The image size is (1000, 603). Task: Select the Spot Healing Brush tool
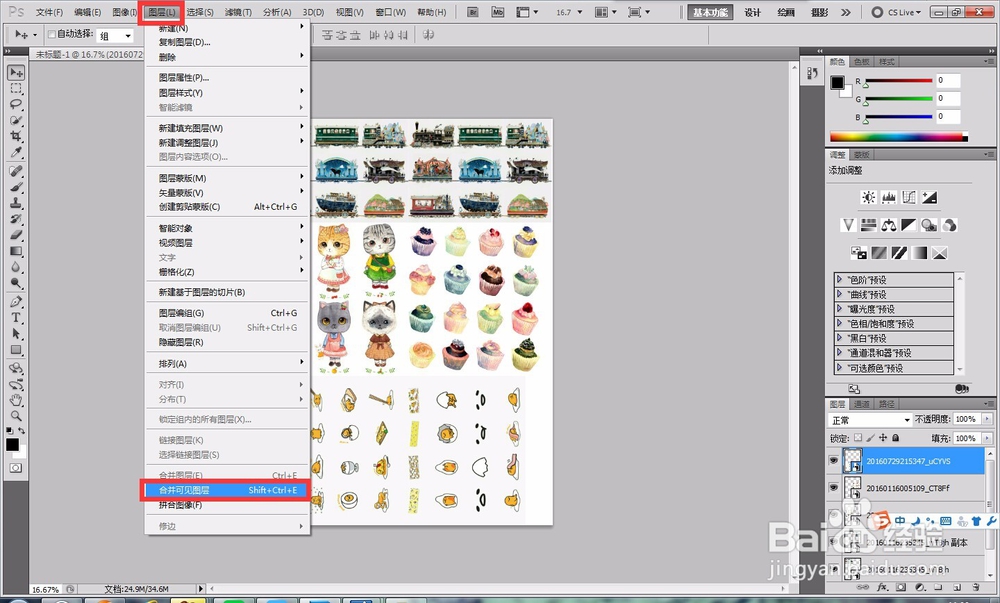pyautogui.click(x=16, y=171)
